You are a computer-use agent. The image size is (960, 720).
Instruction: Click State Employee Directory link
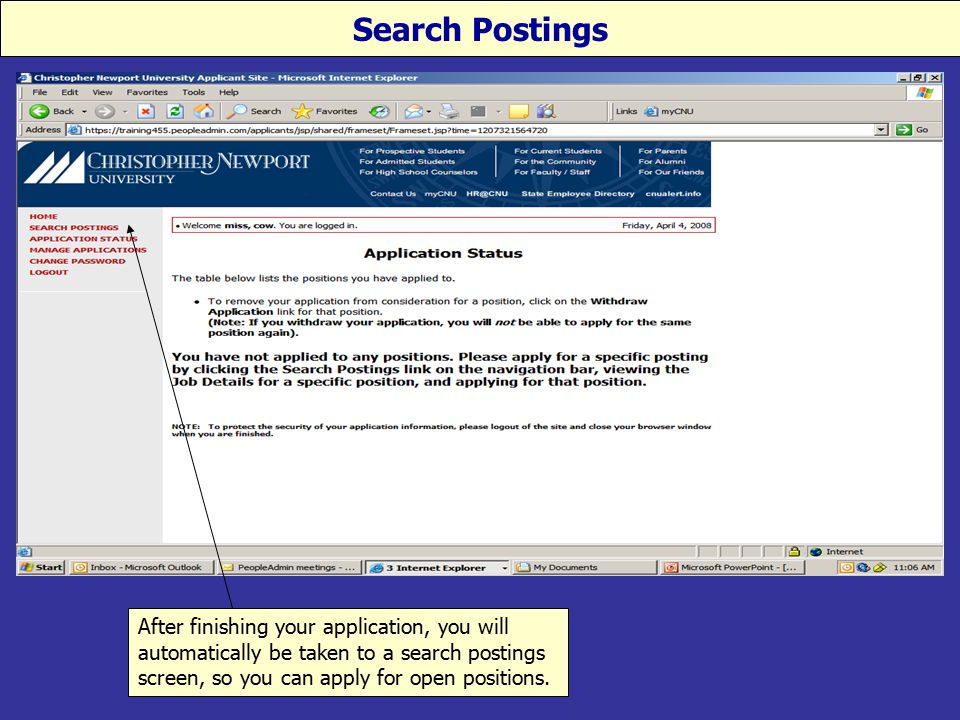[577, 193]
